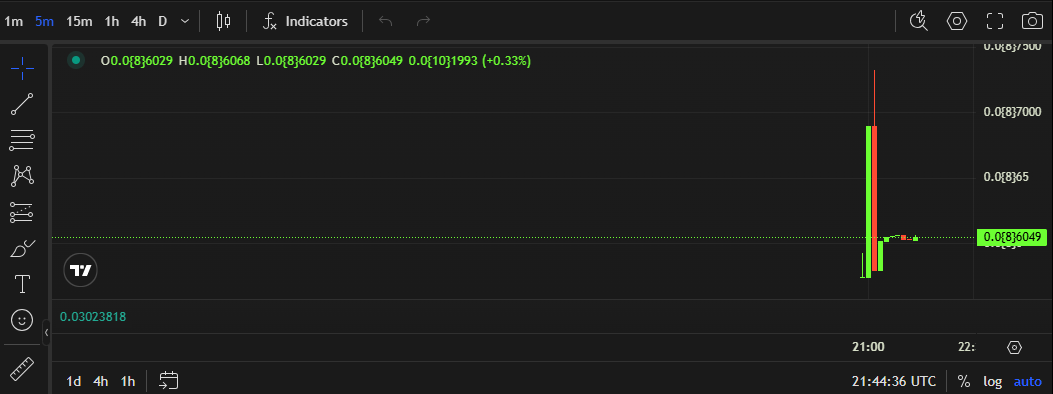Switch to the 1h timeframe in top bar

(x=111, y=21)
